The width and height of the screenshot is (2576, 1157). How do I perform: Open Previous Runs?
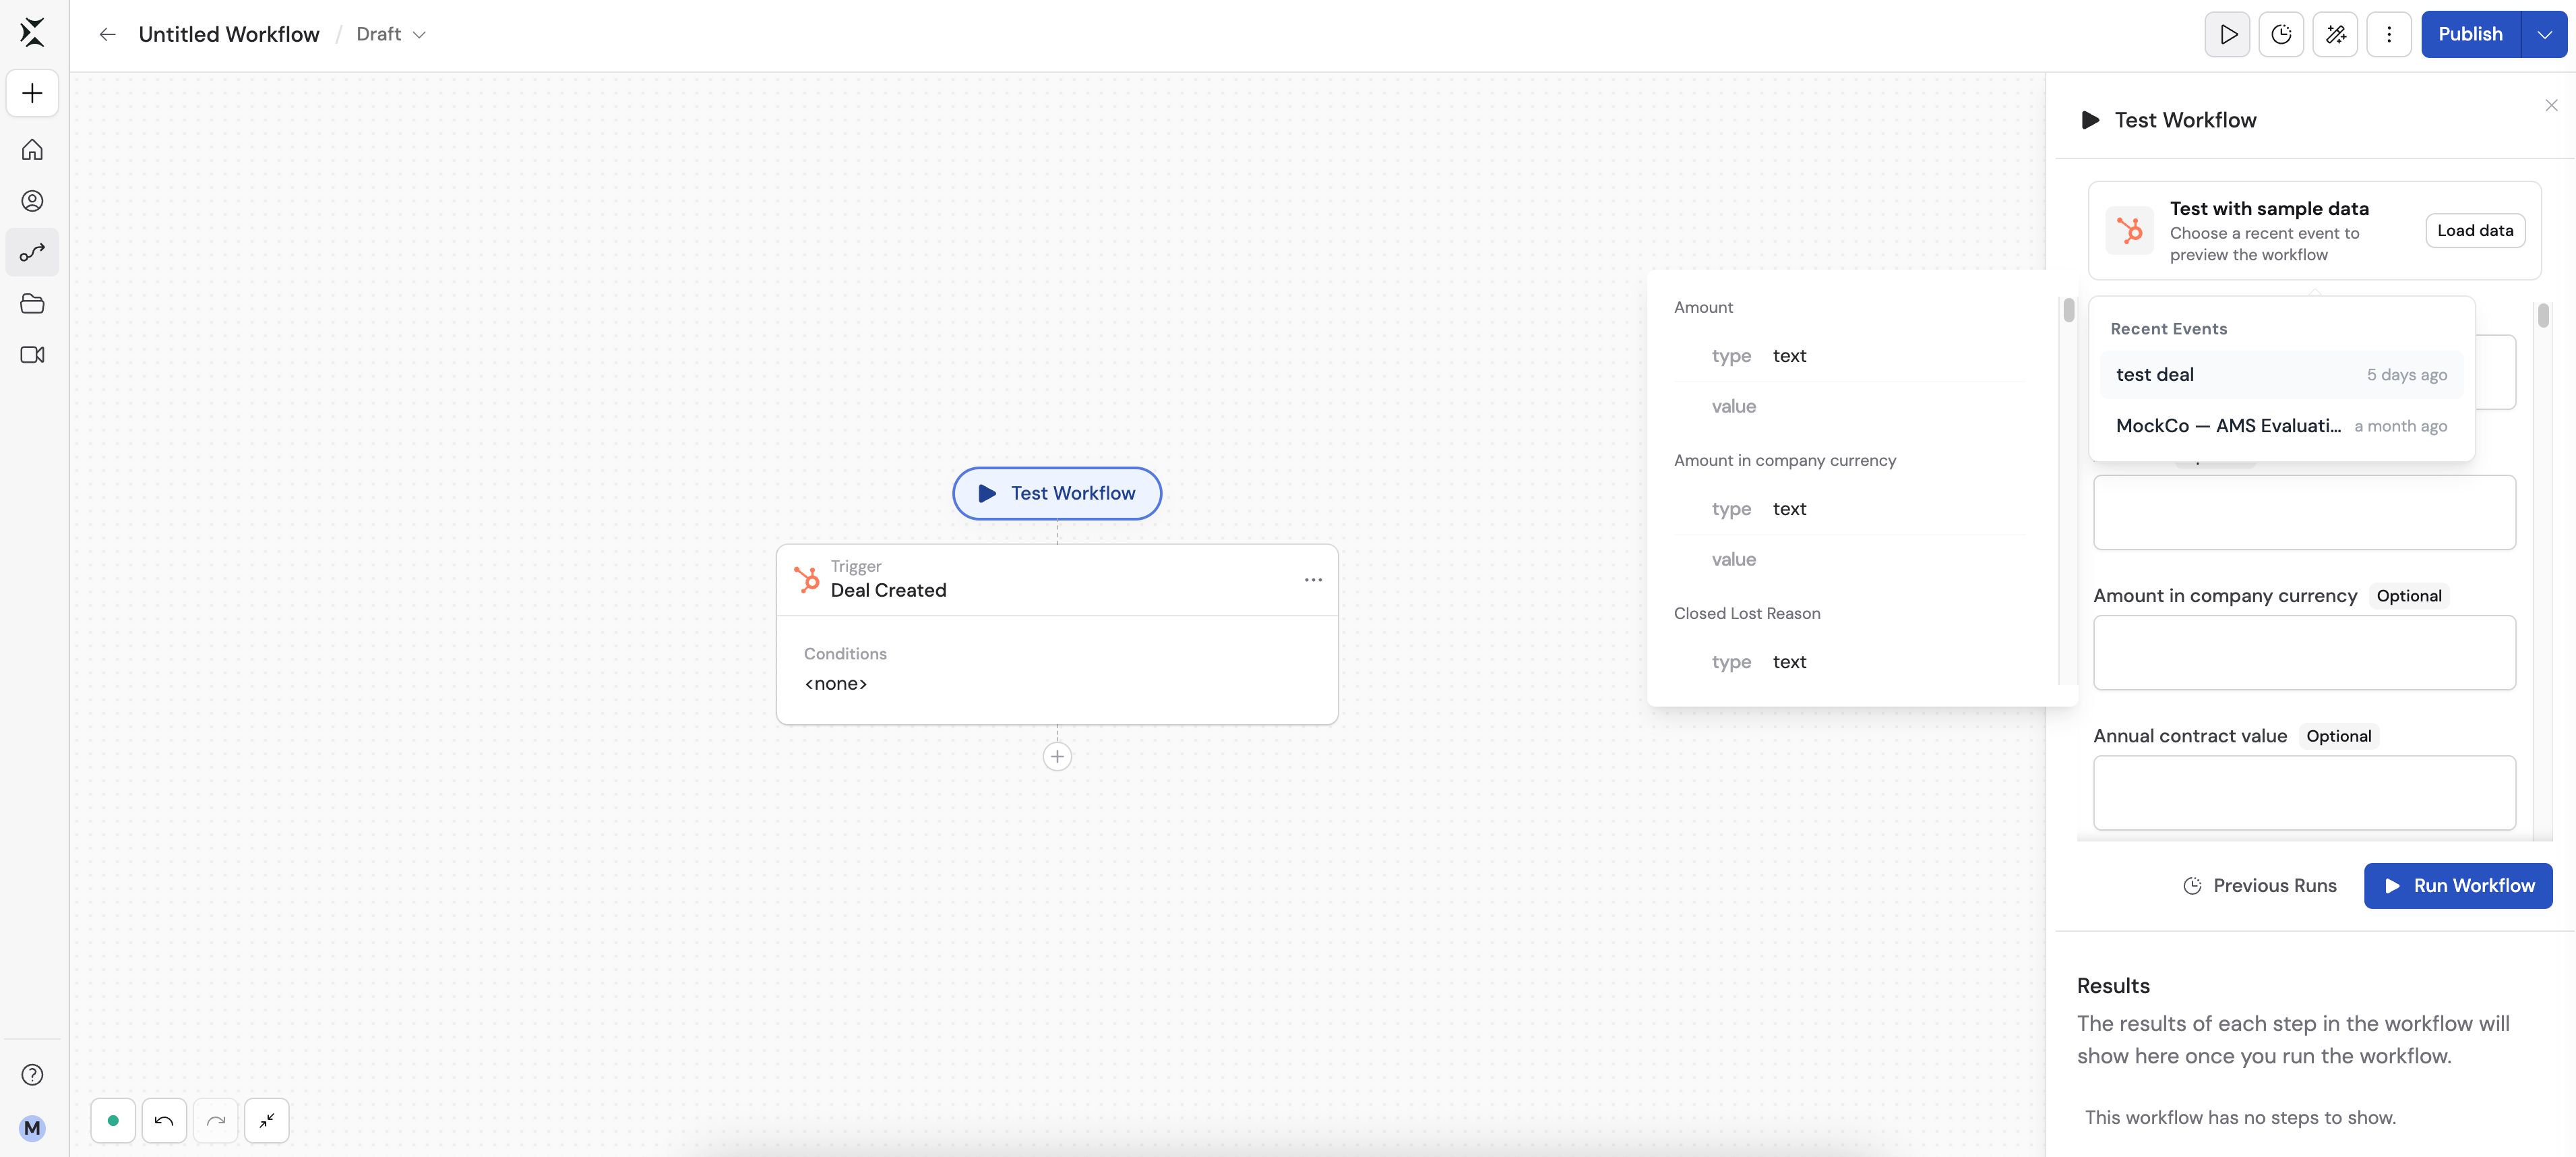(x=2259, y=886)
